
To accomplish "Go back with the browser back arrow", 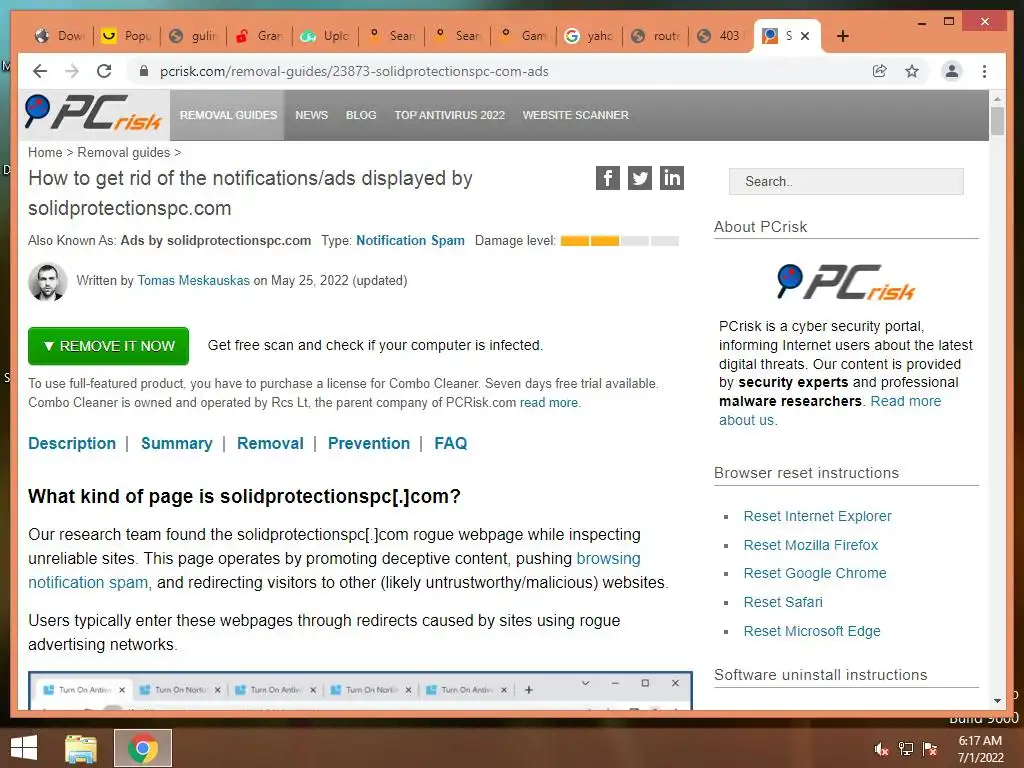I will [40, 71].
